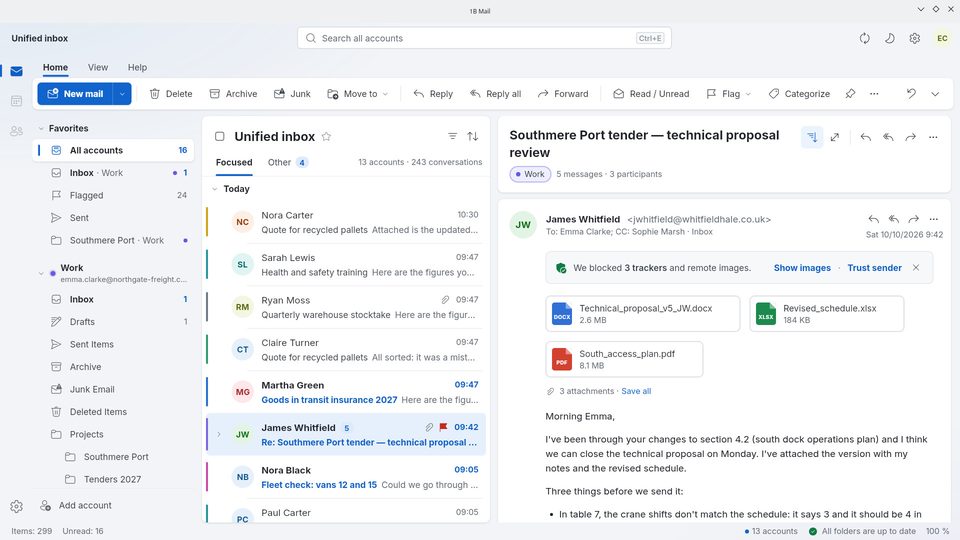Toggle dark mode moon icon
This screenshot has height=540, width=960.
890,38
